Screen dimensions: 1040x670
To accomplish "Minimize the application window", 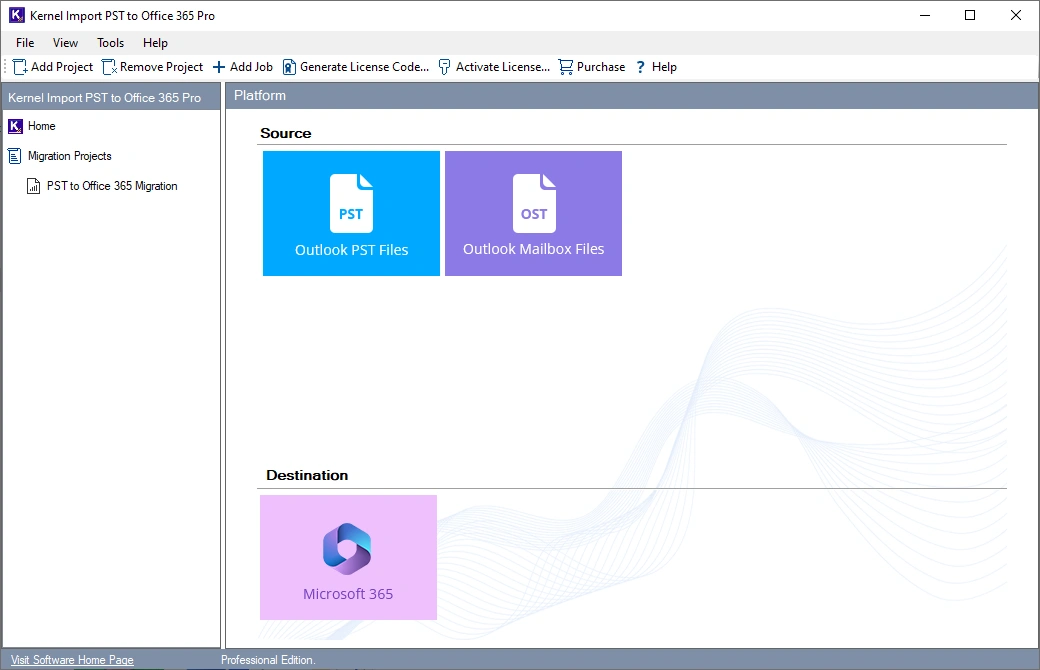I will point(925,15).
